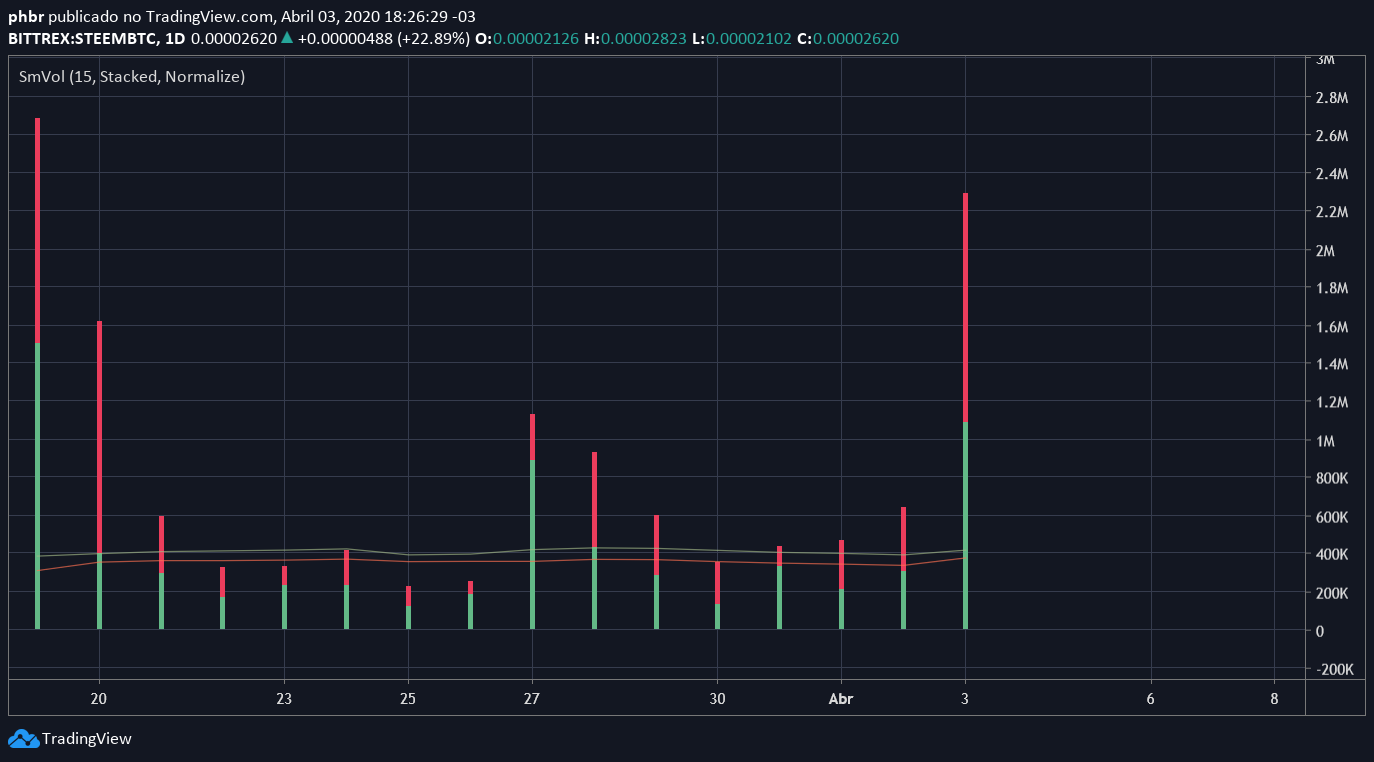Image resolution: width=1374 pixels, height=762 pixels.
Task: Click the date label 30 on time axis
Action: [x=717, y=698]
